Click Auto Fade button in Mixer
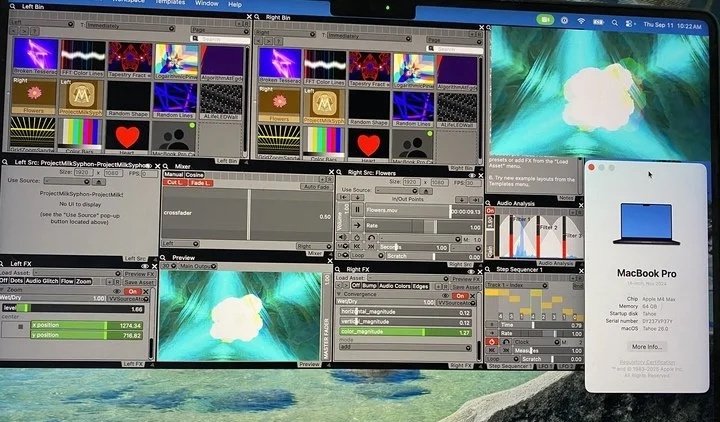 click(x=316, y=187)
